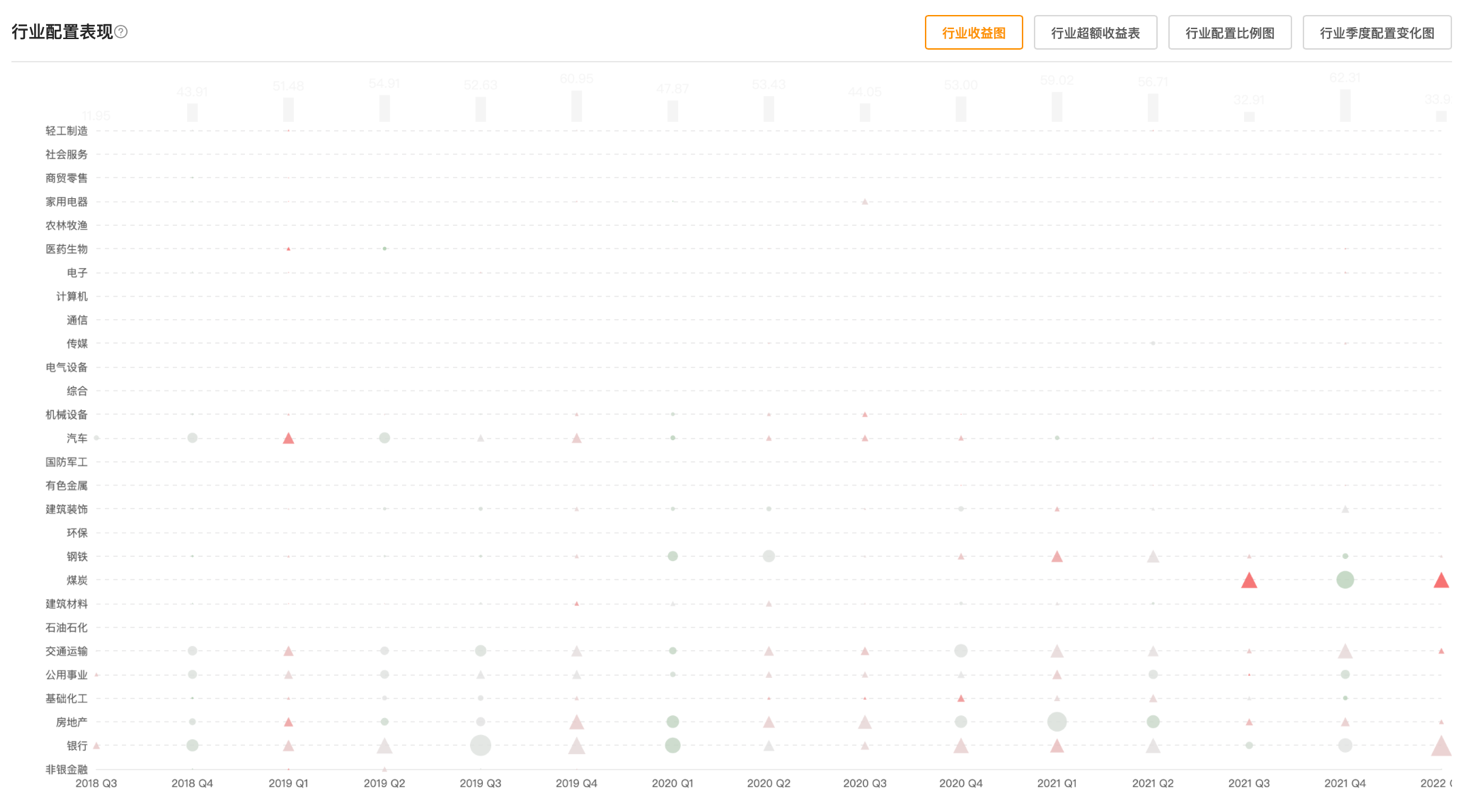1472x801 pixels.
Task: Click the green 煤炭 circle for 2021 Q4
Action: [1345, 579]
